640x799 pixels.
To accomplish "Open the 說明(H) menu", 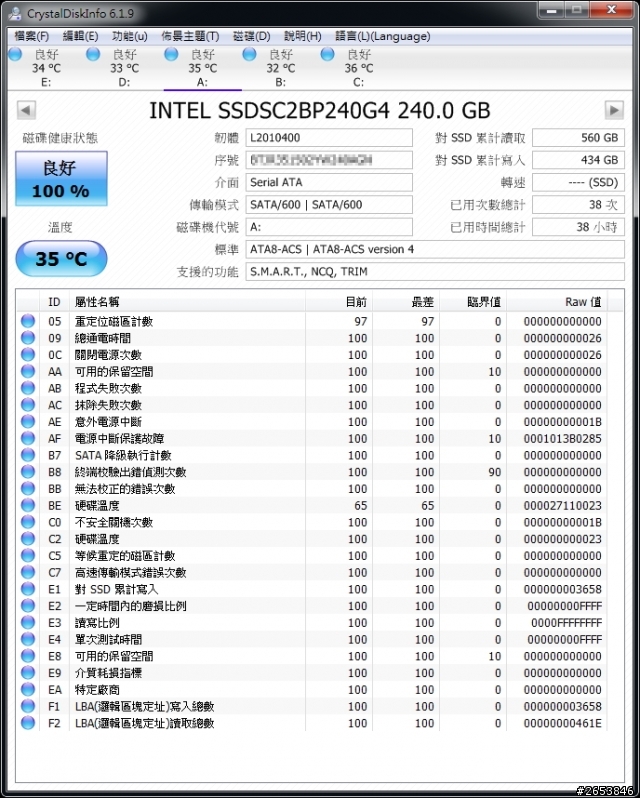I will (303, 36).
